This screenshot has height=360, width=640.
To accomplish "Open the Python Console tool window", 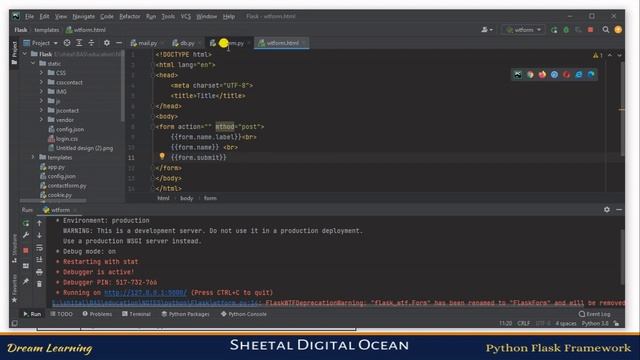I will click(244, 314).
